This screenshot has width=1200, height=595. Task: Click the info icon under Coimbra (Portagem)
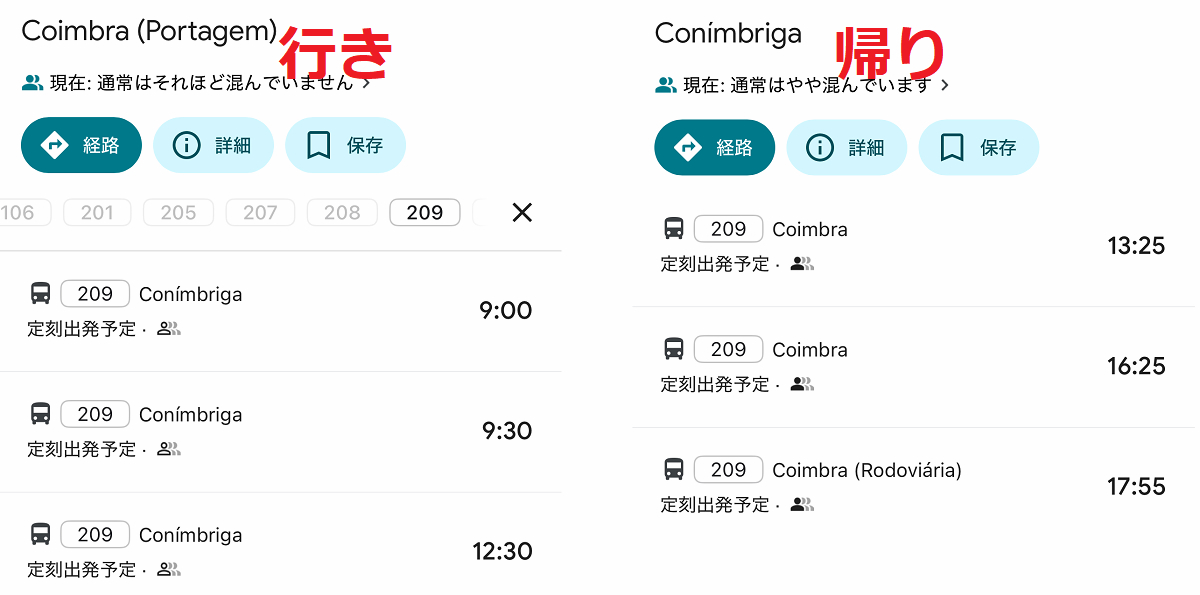coord(186,146)
